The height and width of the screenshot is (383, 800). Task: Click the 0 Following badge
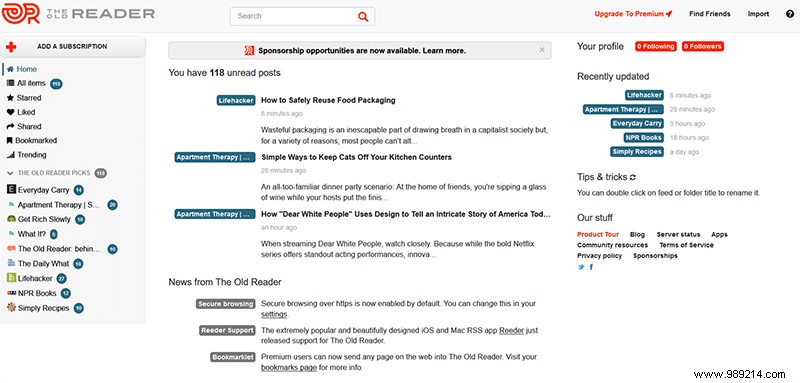(656, 46)
